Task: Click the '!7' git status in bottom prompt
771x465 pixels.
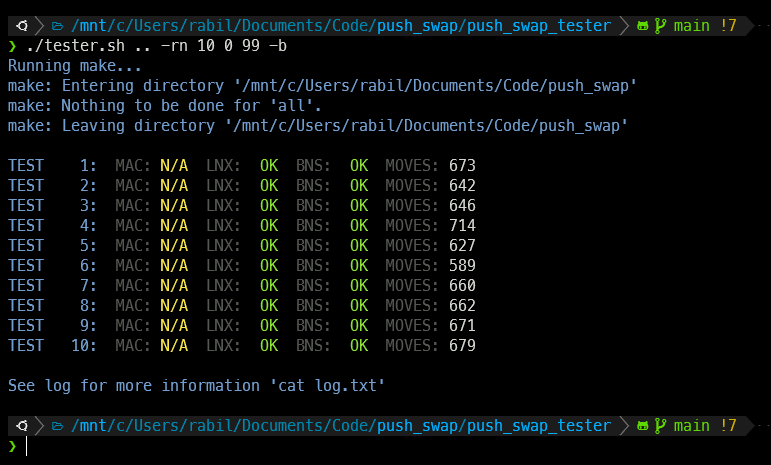Action: [728, 426]
